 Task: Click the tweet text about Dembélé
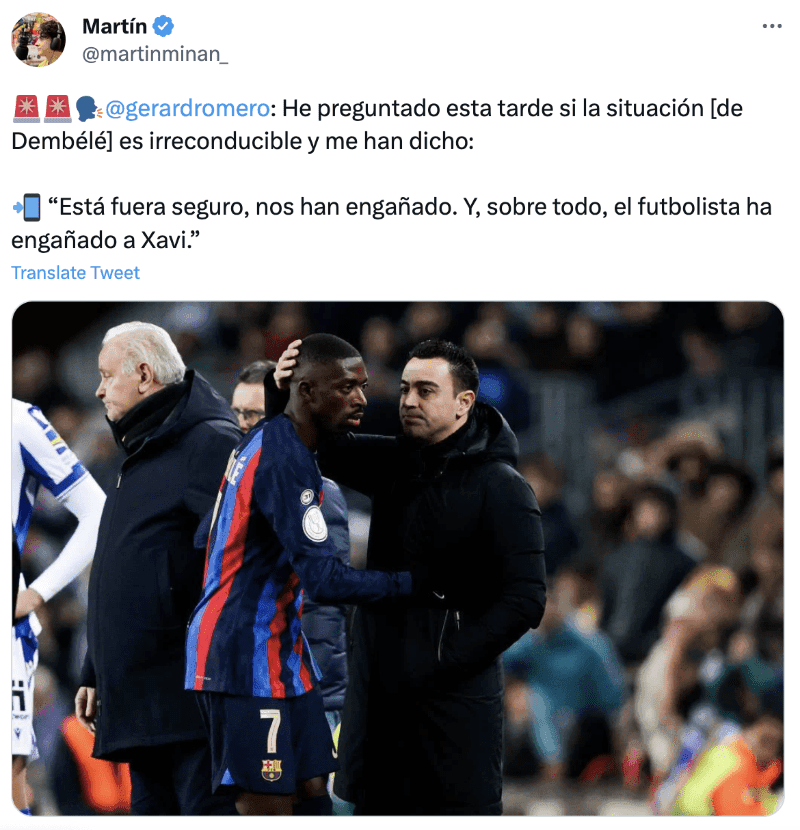[376, 125]
